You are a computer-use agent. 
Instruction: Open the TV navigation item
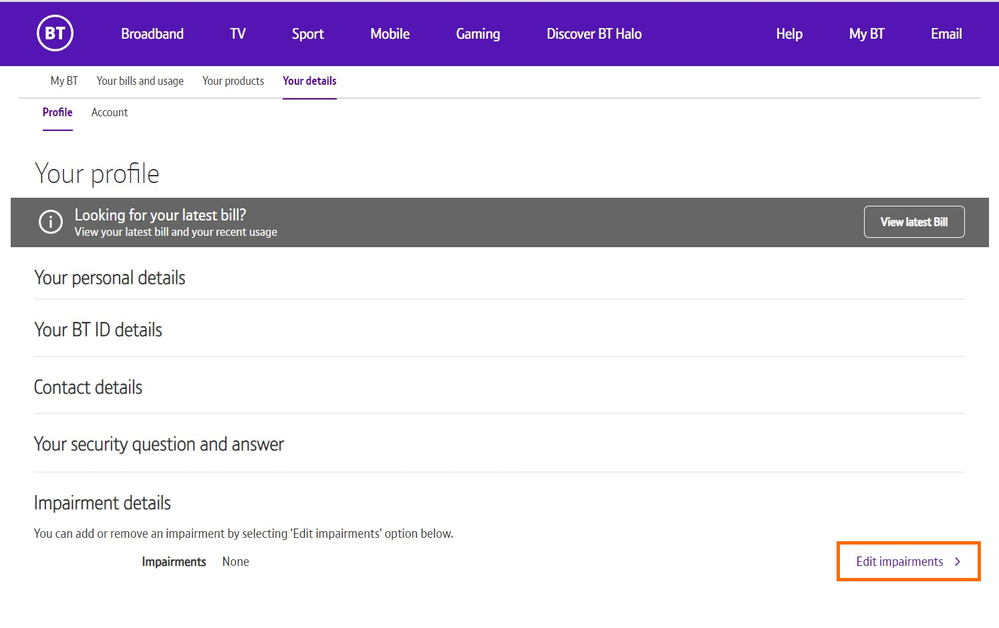pos(238,34)
